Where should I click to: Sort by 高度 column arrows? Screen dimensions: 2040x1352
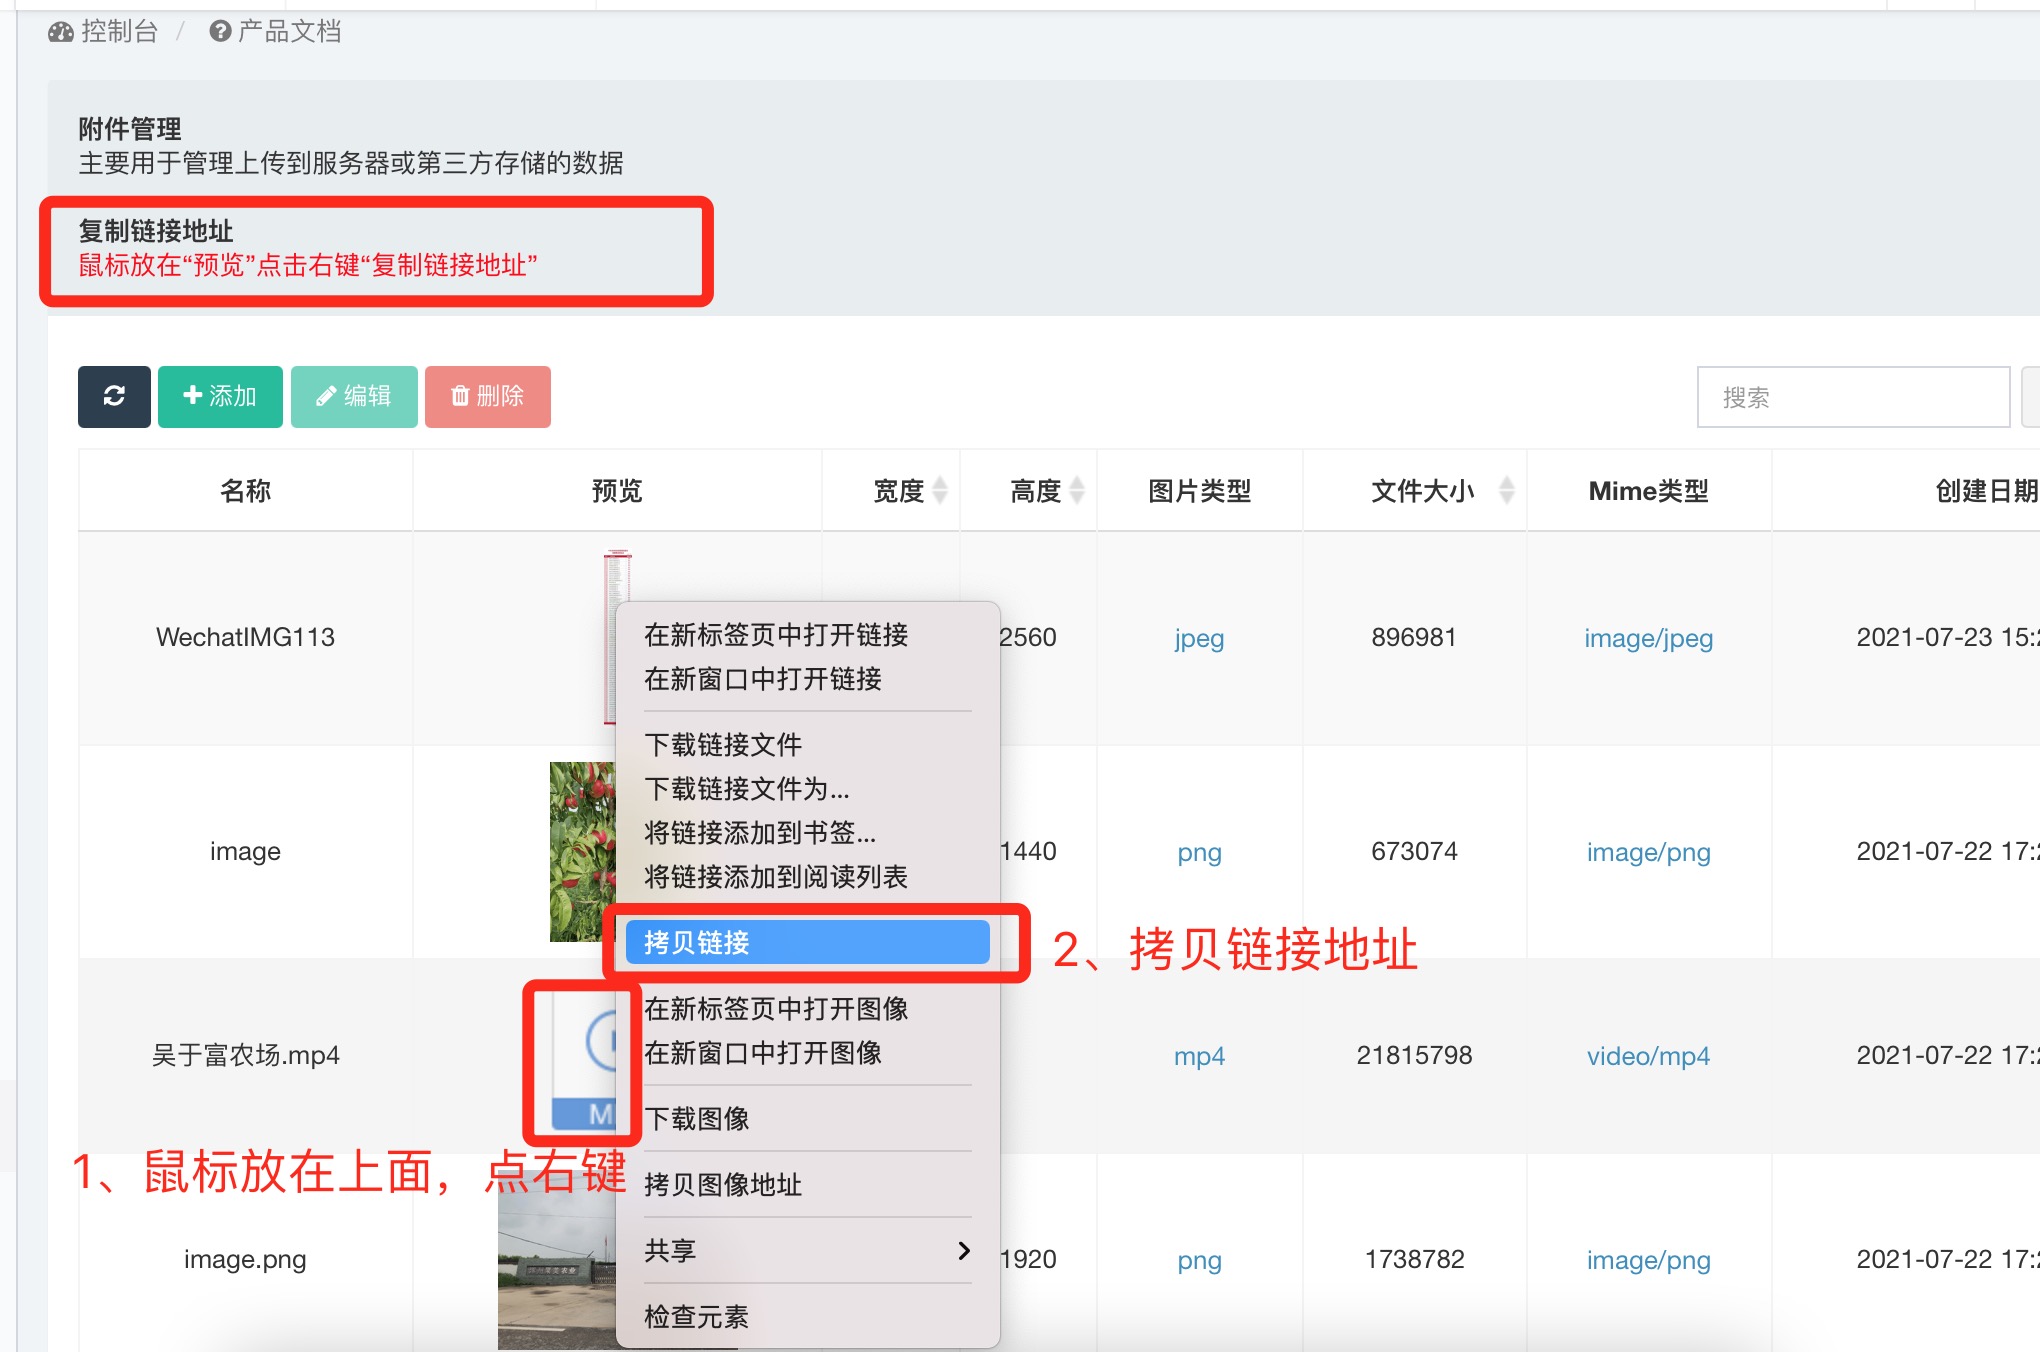click(x=1077, y=490)
